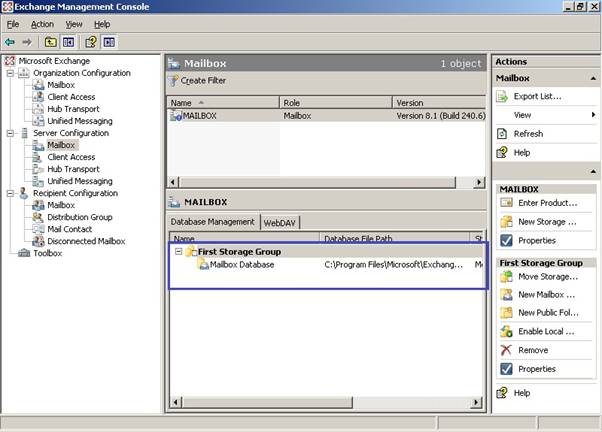Image resolution: width=602 pixels, height=432 pixels.
Task: Click Properties checkmark icon under First Storage Group
Action: click(506, 369)
